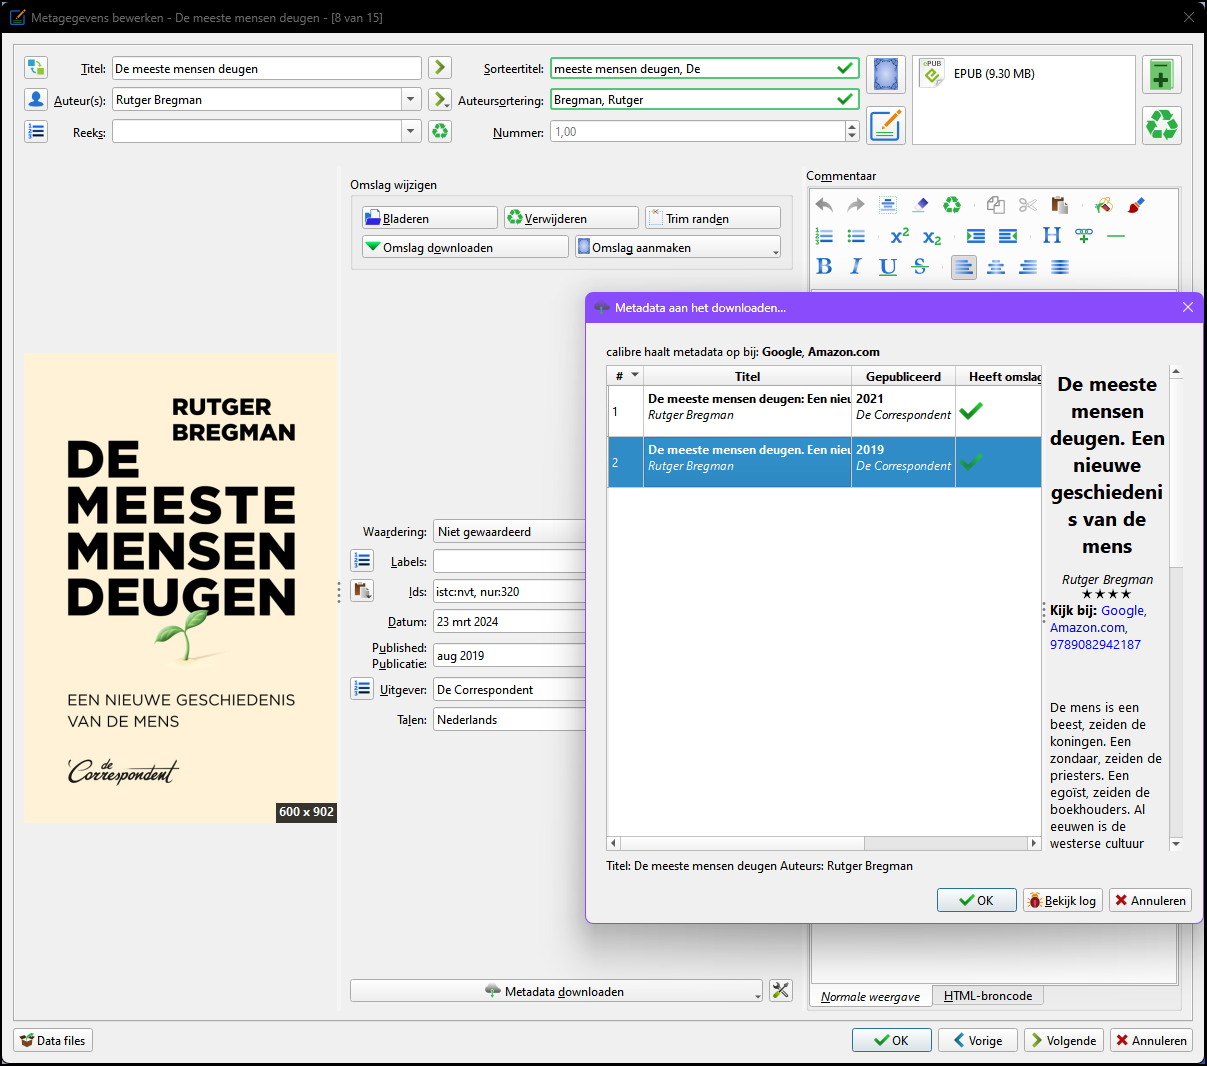Screen dimensions: 1207x1066
Task: Toggle centered text alignment
Action: click(x=996, y=267)
